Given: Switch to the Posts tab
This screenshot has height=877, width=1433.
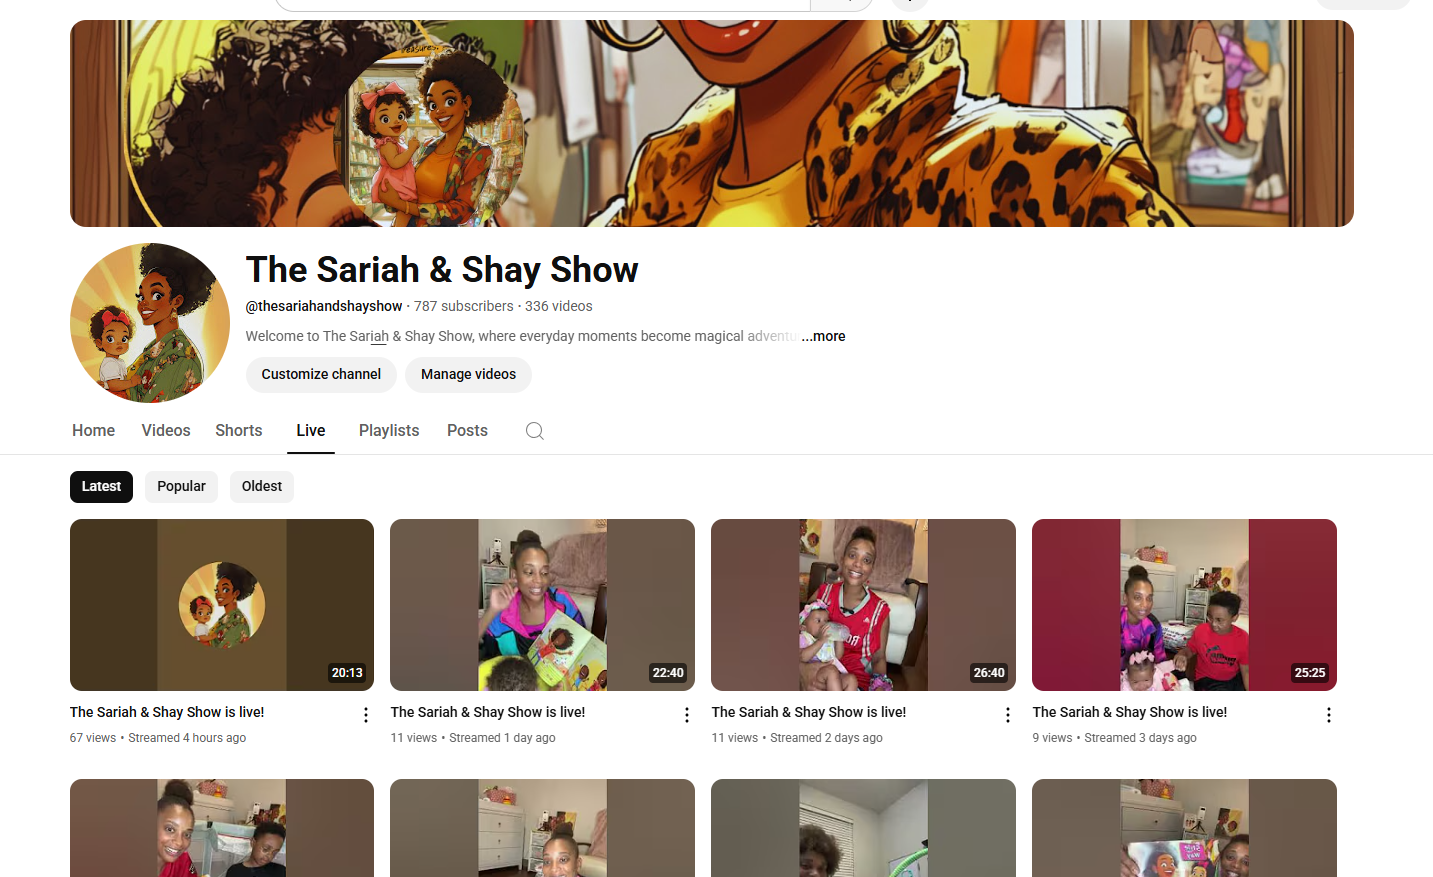Looking at the screenshot, I should coord(467,430).
